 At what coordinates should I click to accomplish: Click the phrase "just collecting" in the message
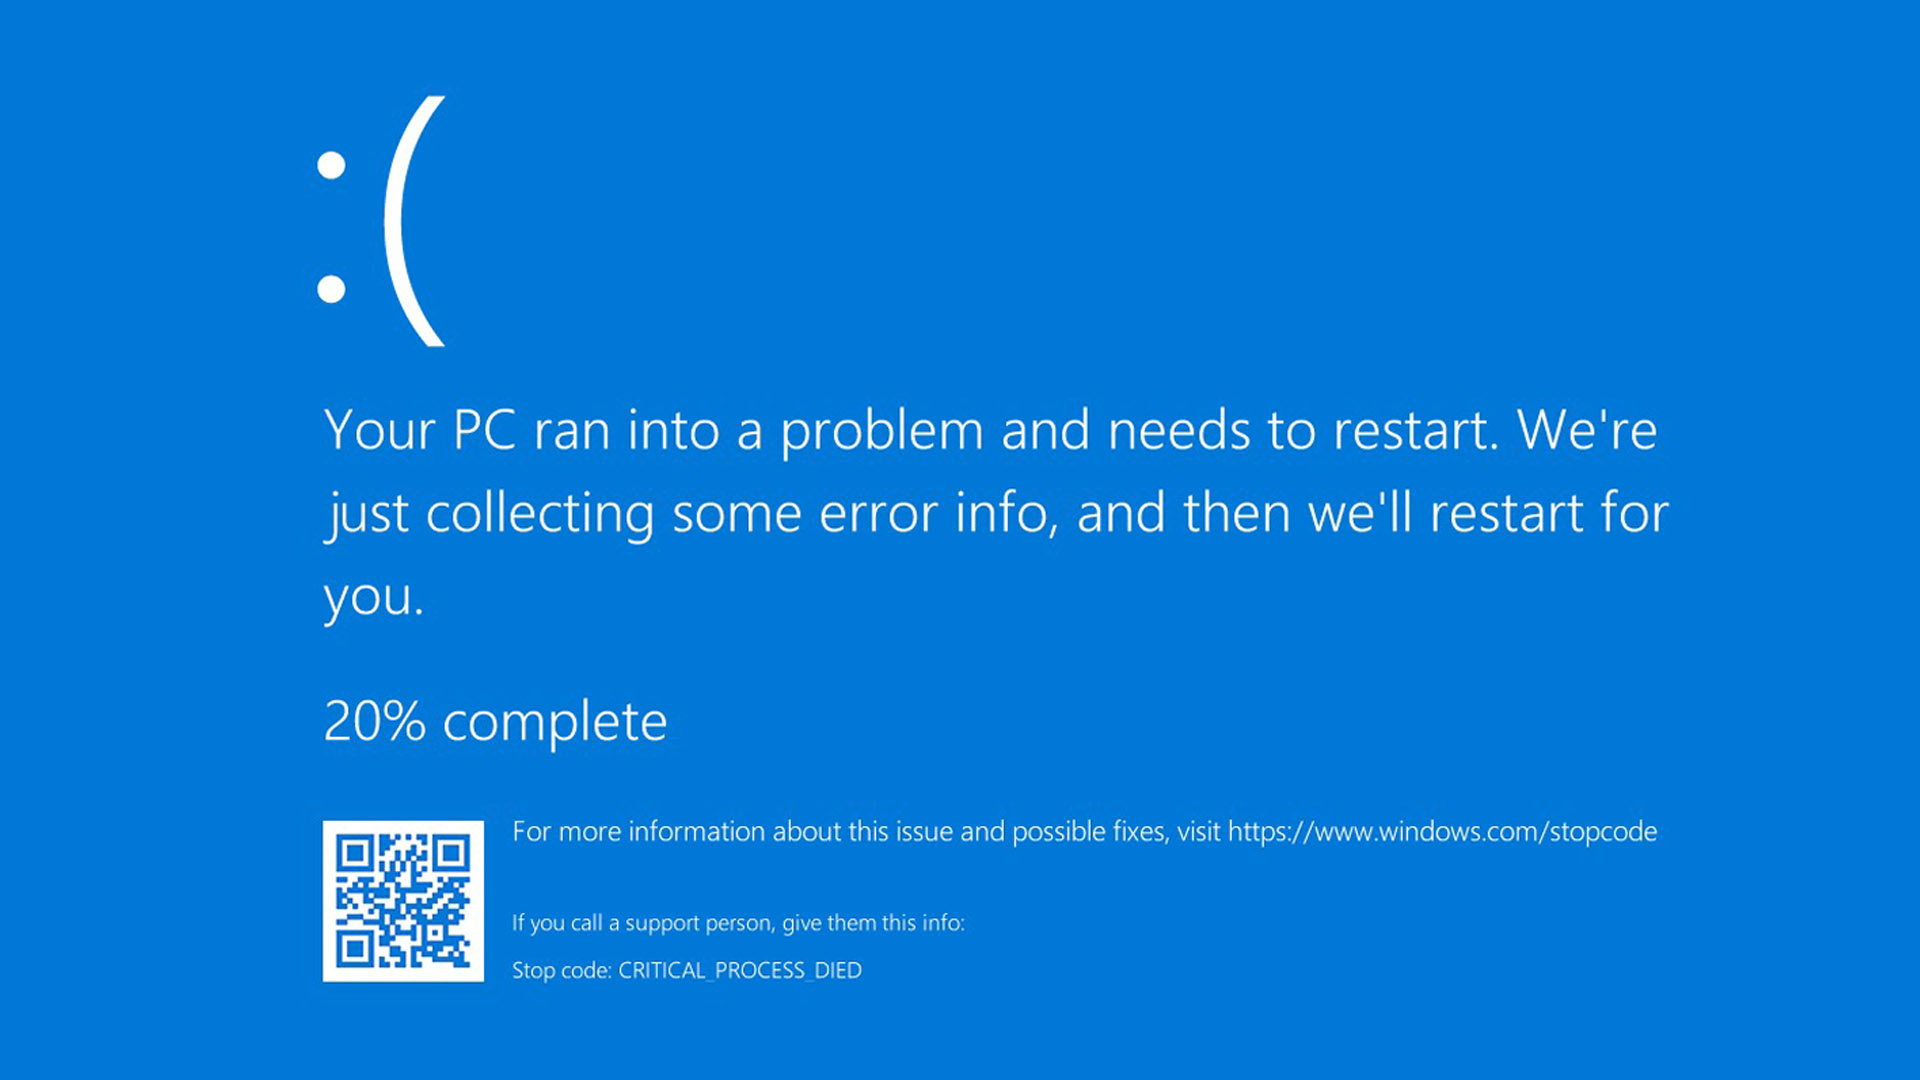(x=490, y=514)
